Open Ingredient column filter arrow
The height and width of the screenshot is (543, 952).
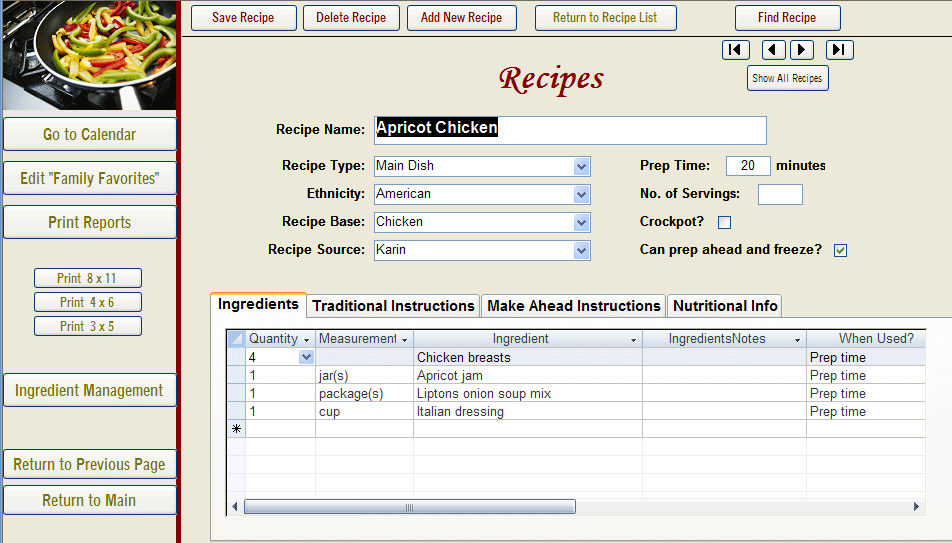point(633,340)
